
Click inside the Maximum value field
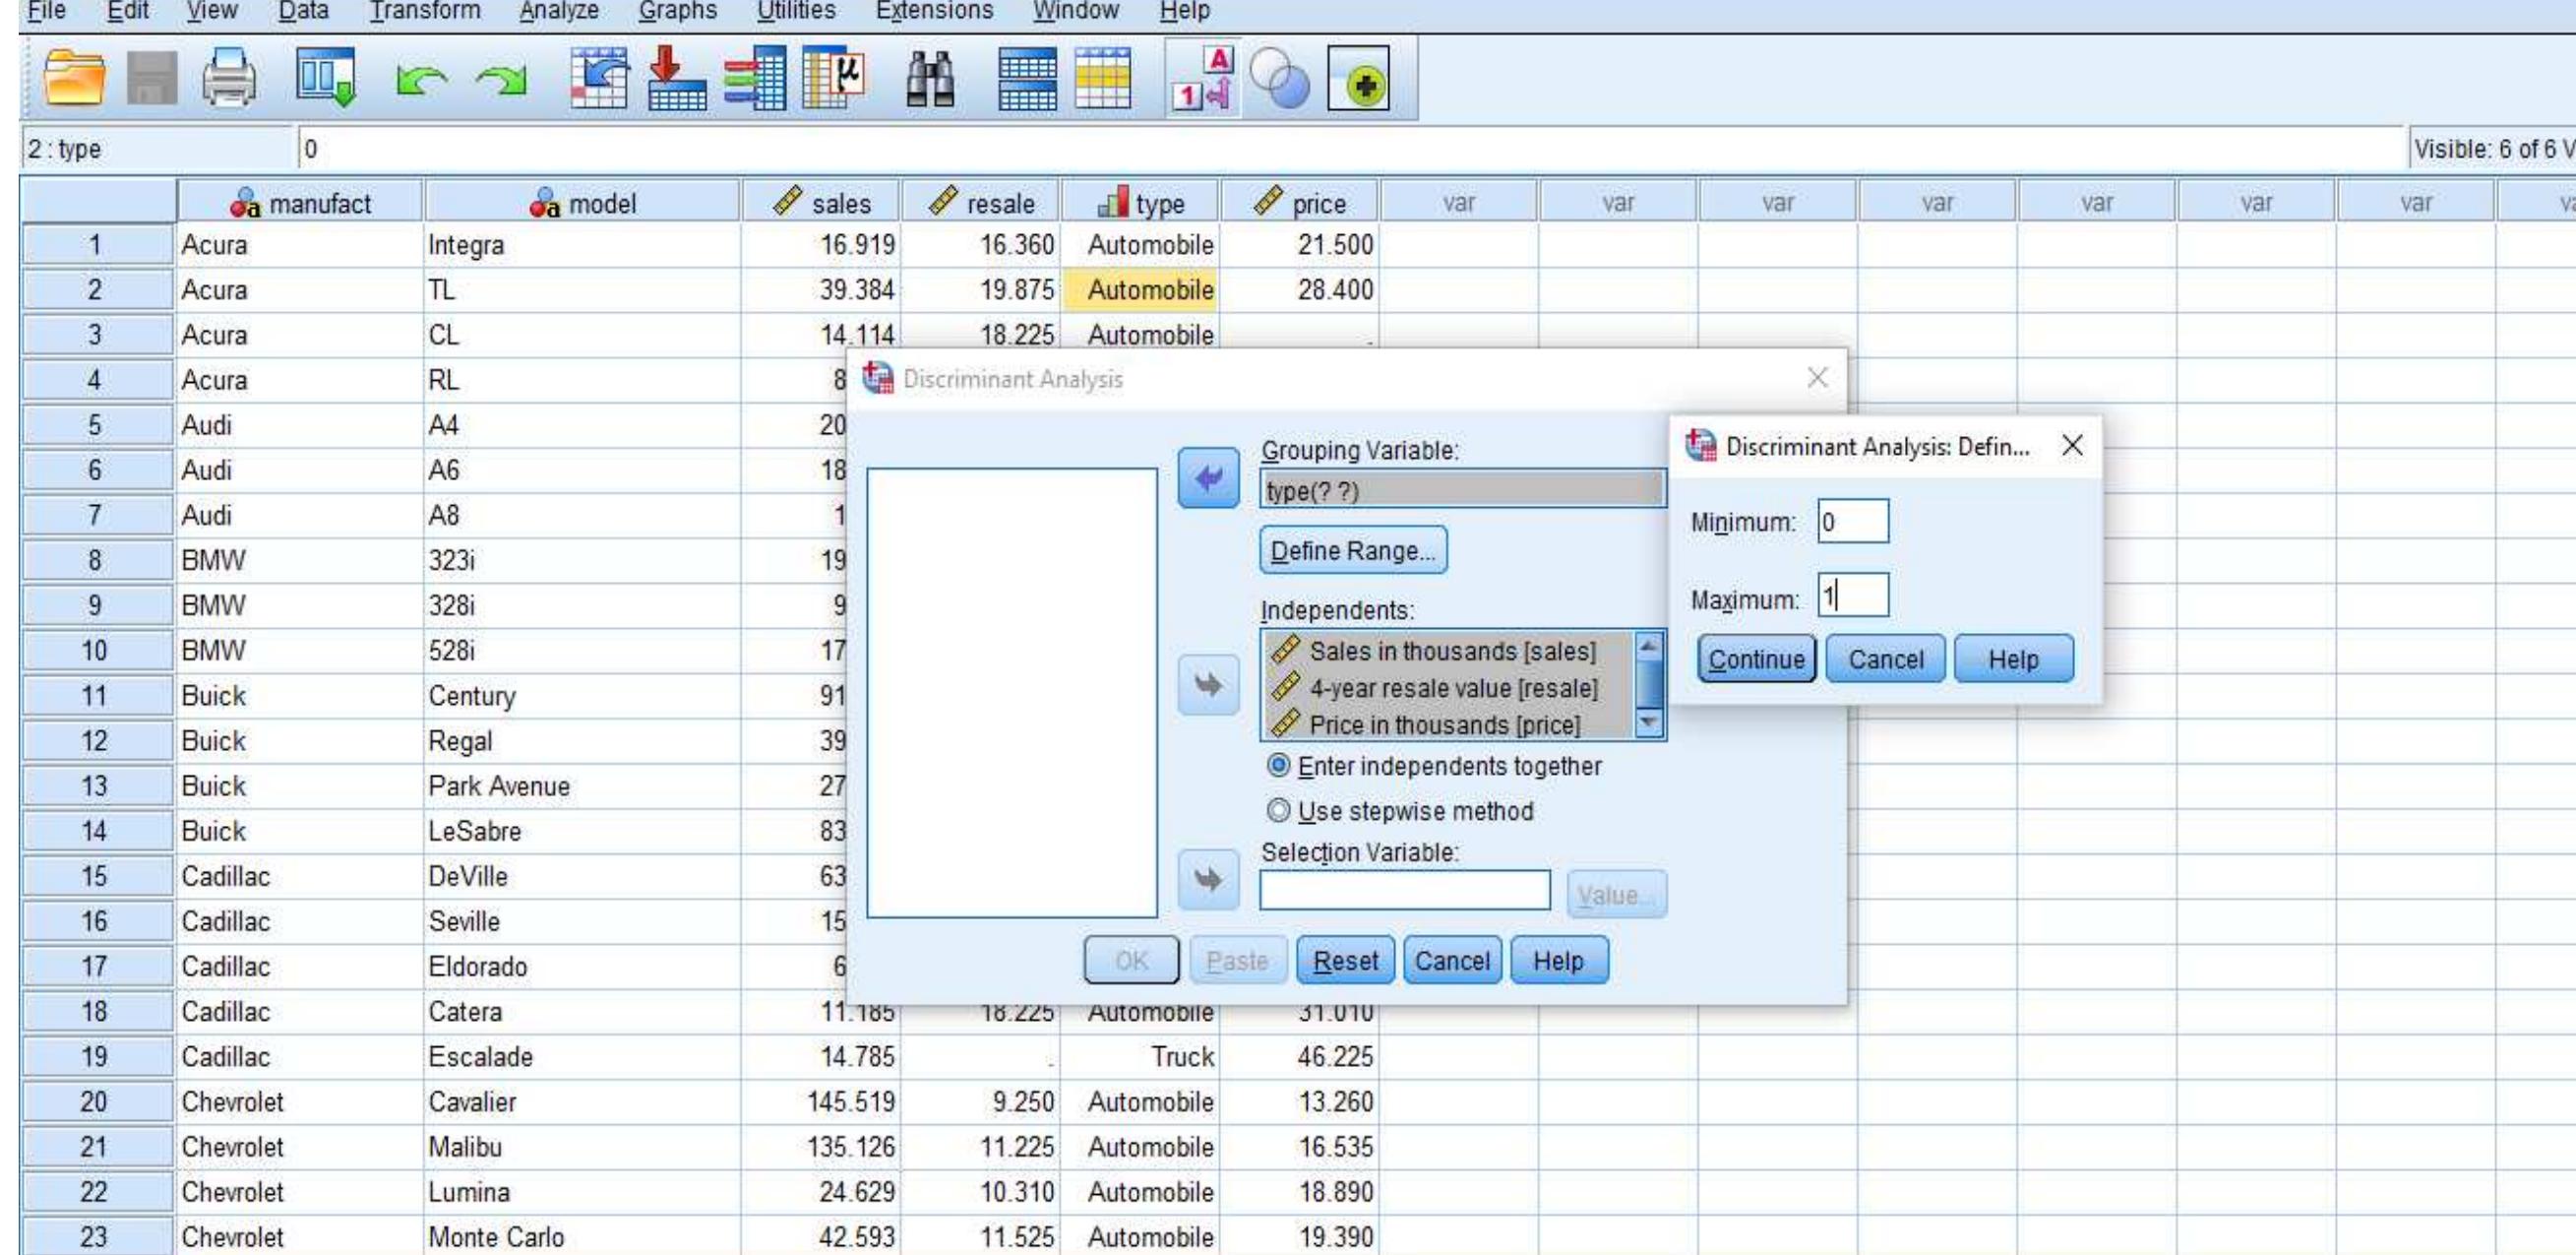pos(1853,595)
